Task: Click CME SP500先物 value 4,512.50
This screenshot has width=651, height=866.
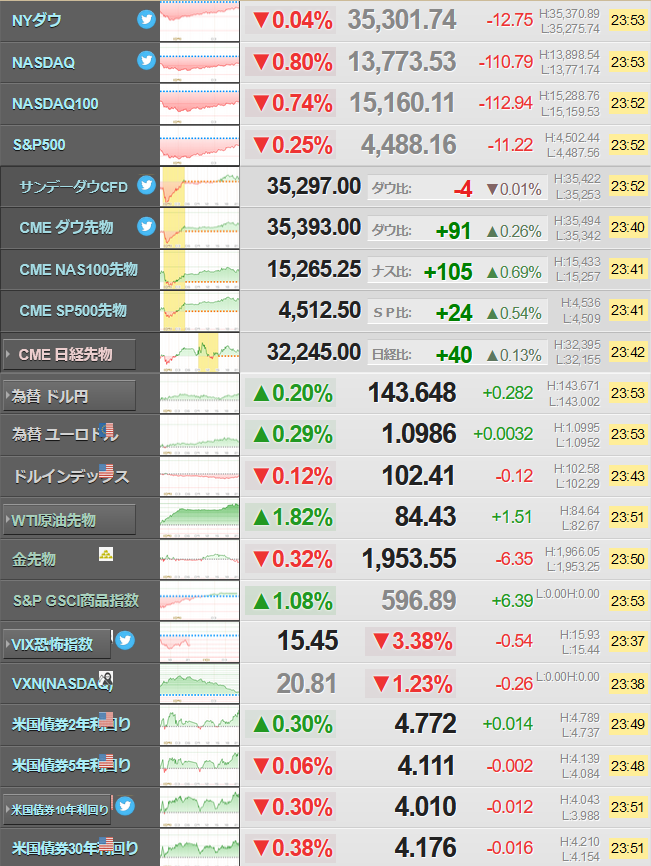Action: tap(320, 310)
